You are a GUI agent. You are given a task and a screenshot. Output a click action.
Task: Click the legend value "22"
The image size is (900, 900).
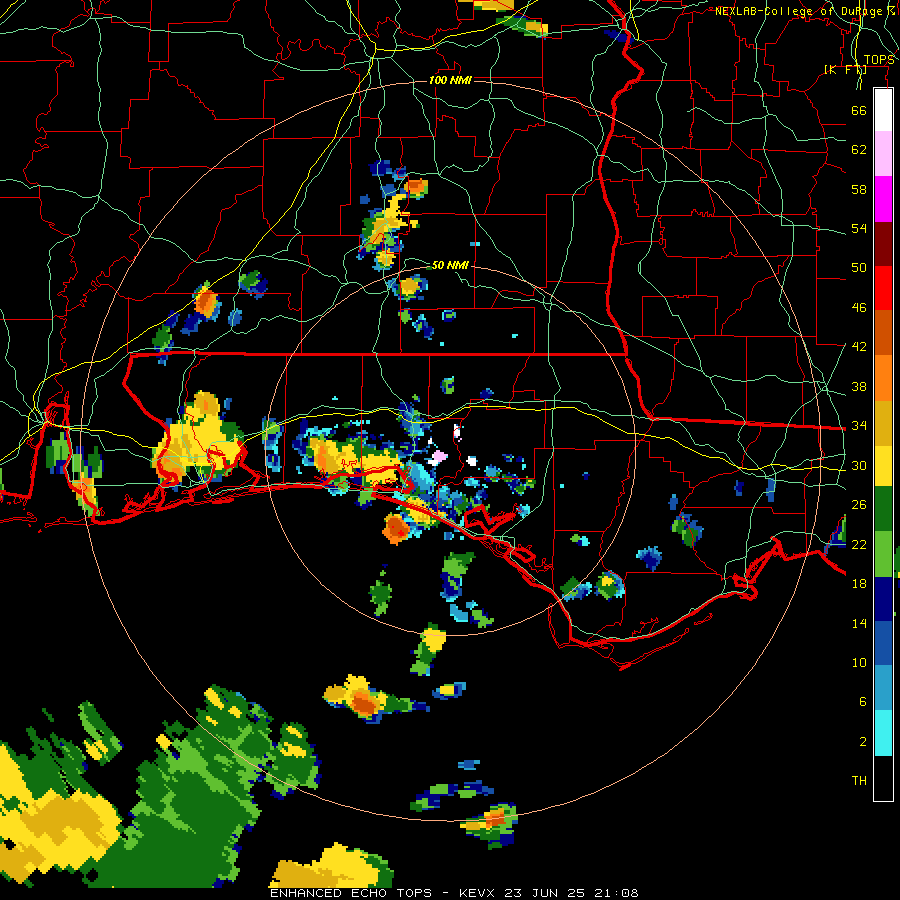[x=859, y=544]
